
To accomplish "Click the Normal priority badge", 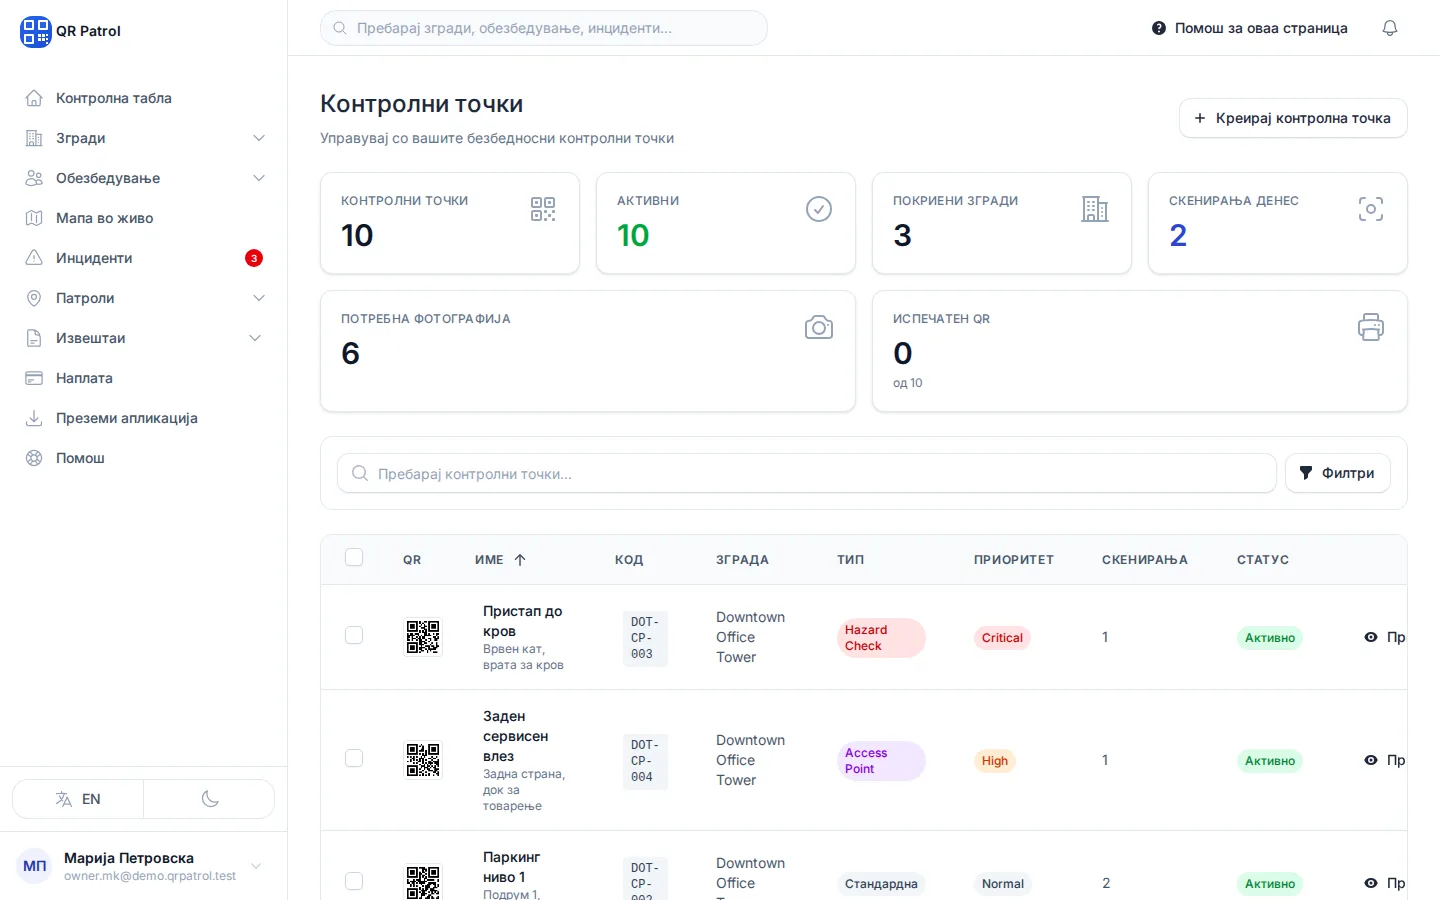I will point(1003,884).
